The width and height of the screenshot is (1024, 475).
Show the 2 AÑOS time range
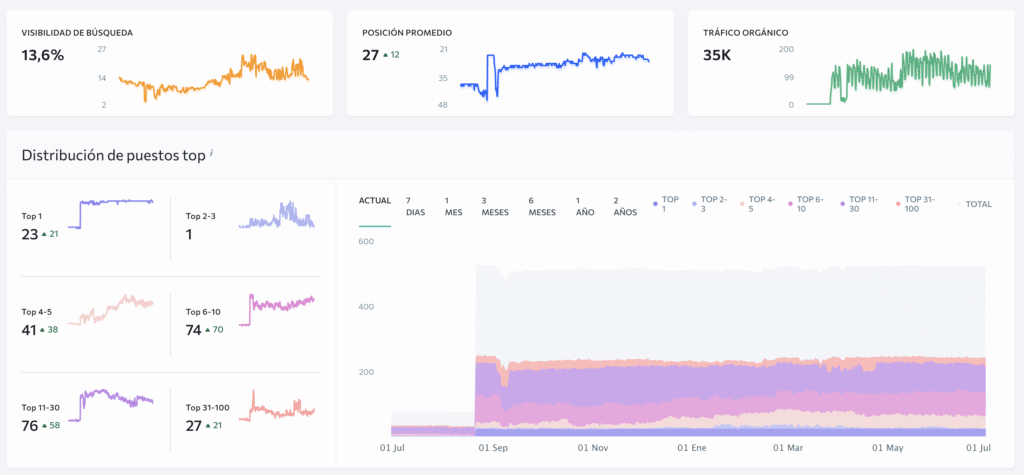click(x=623, y=205)
